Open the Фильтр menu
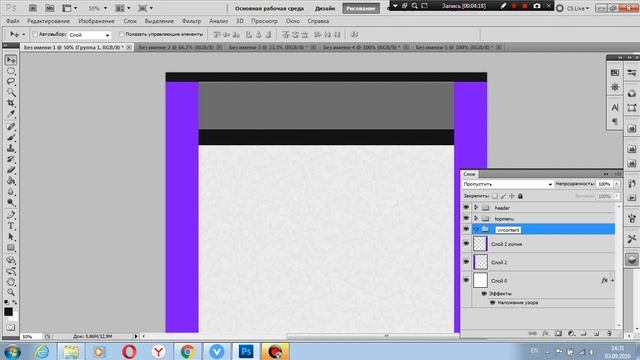Image resolution: width=640 pixels, height=360 pixels. [x=191, y=21]
